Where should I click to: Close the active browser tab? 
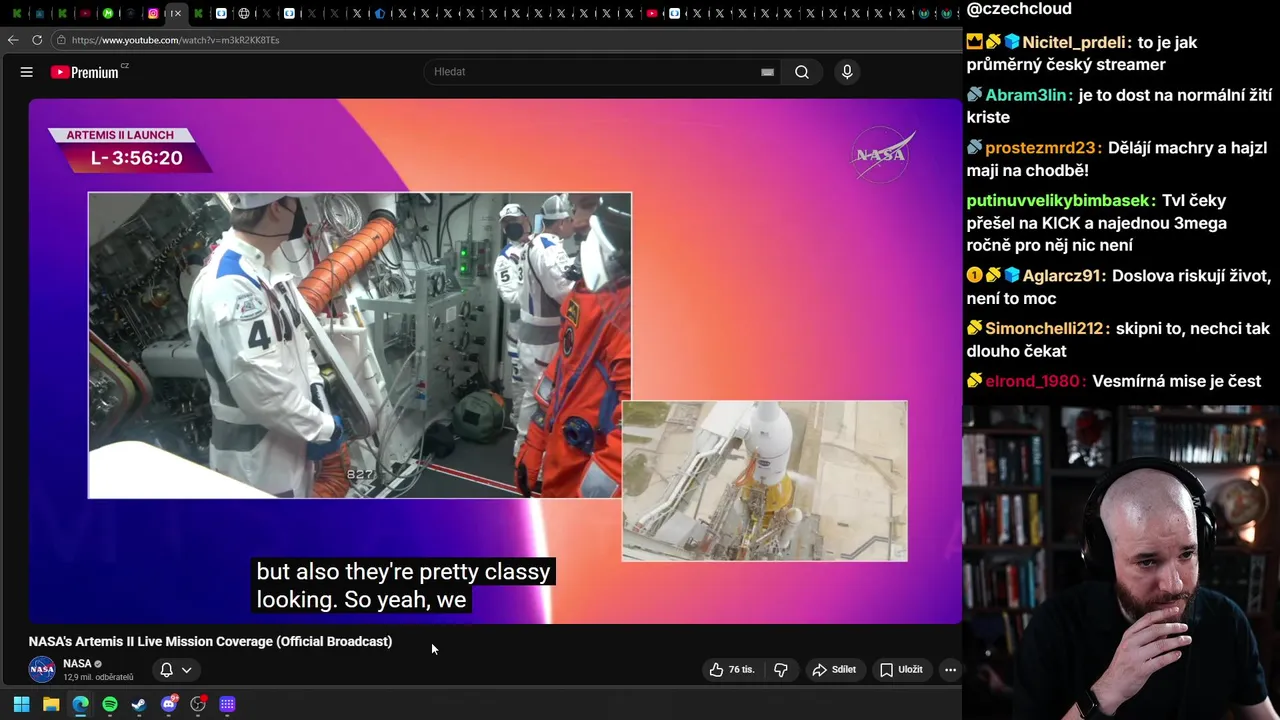click(x=177, y=13)
